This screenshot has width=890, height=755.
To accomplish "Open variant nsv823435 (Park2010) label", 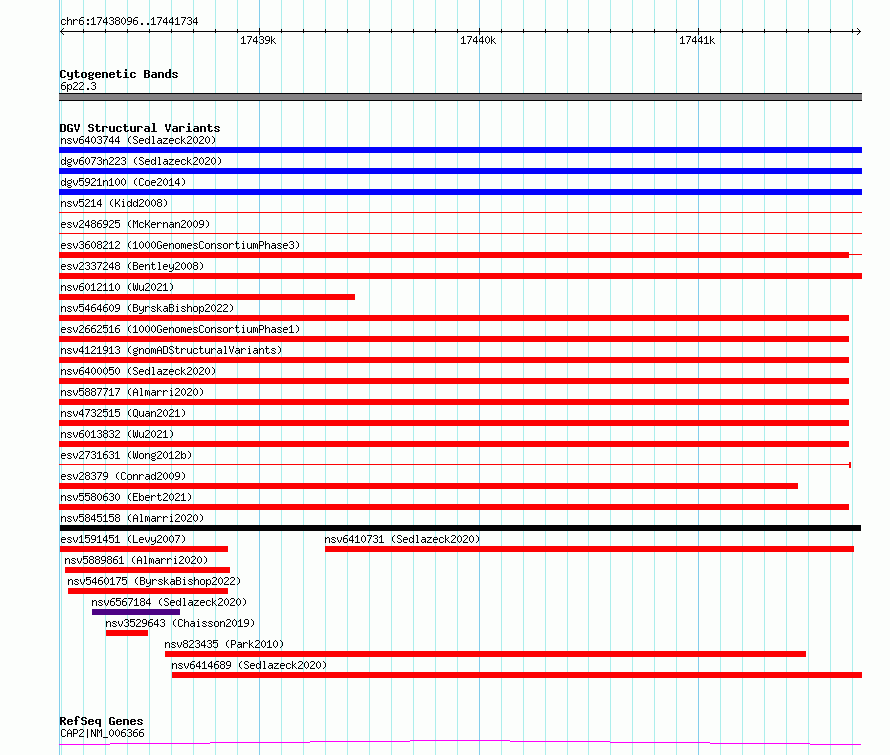I will click(x=224, y=644).
